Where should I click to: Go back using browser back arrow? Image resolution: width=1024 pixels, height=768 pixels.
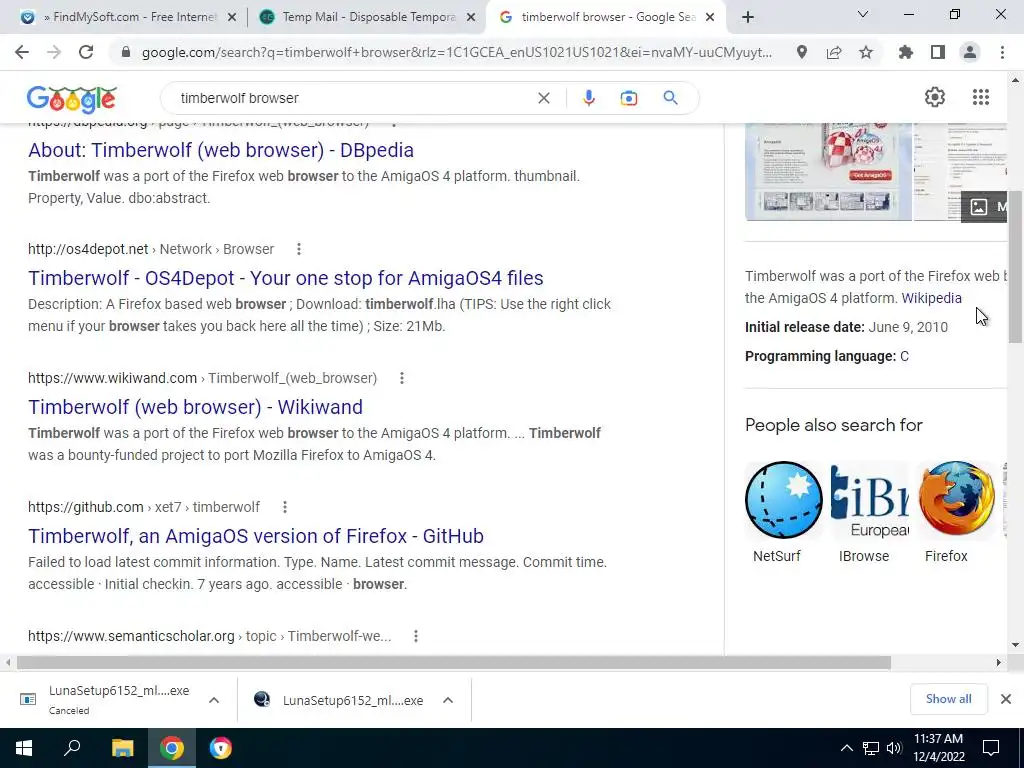coord(22,52)
